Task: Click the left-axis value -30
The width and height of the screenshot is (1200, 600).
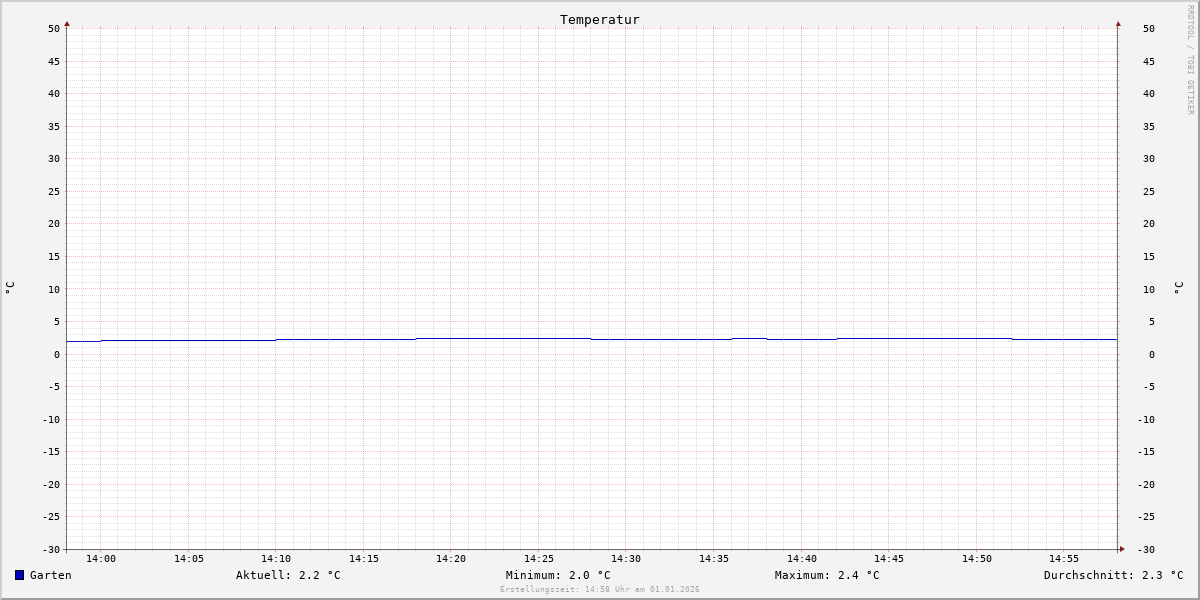Action: tap(51, 550)
